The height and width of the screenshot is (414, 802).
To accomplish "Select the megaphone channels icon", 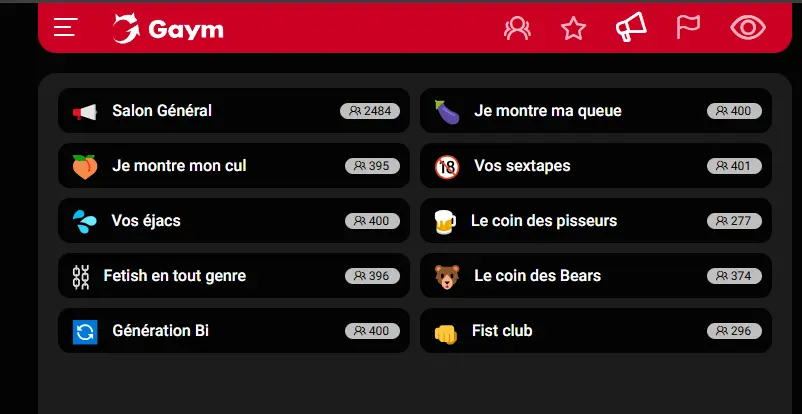I will tap(631, 28).
